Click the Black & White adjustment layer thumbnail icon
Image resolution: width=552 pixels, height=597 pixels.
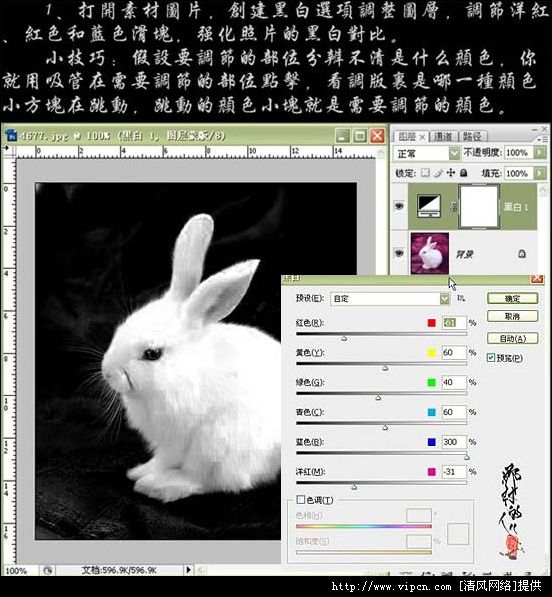(x=429, y=206)
